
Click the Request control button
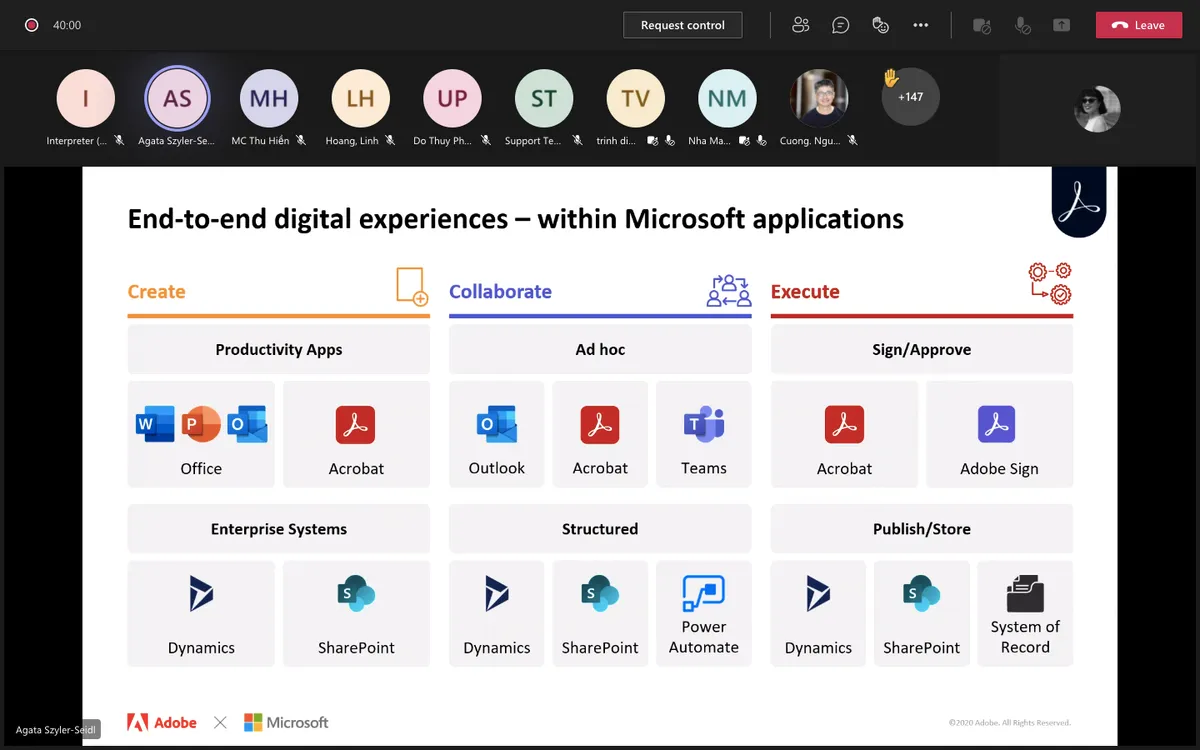683,25
